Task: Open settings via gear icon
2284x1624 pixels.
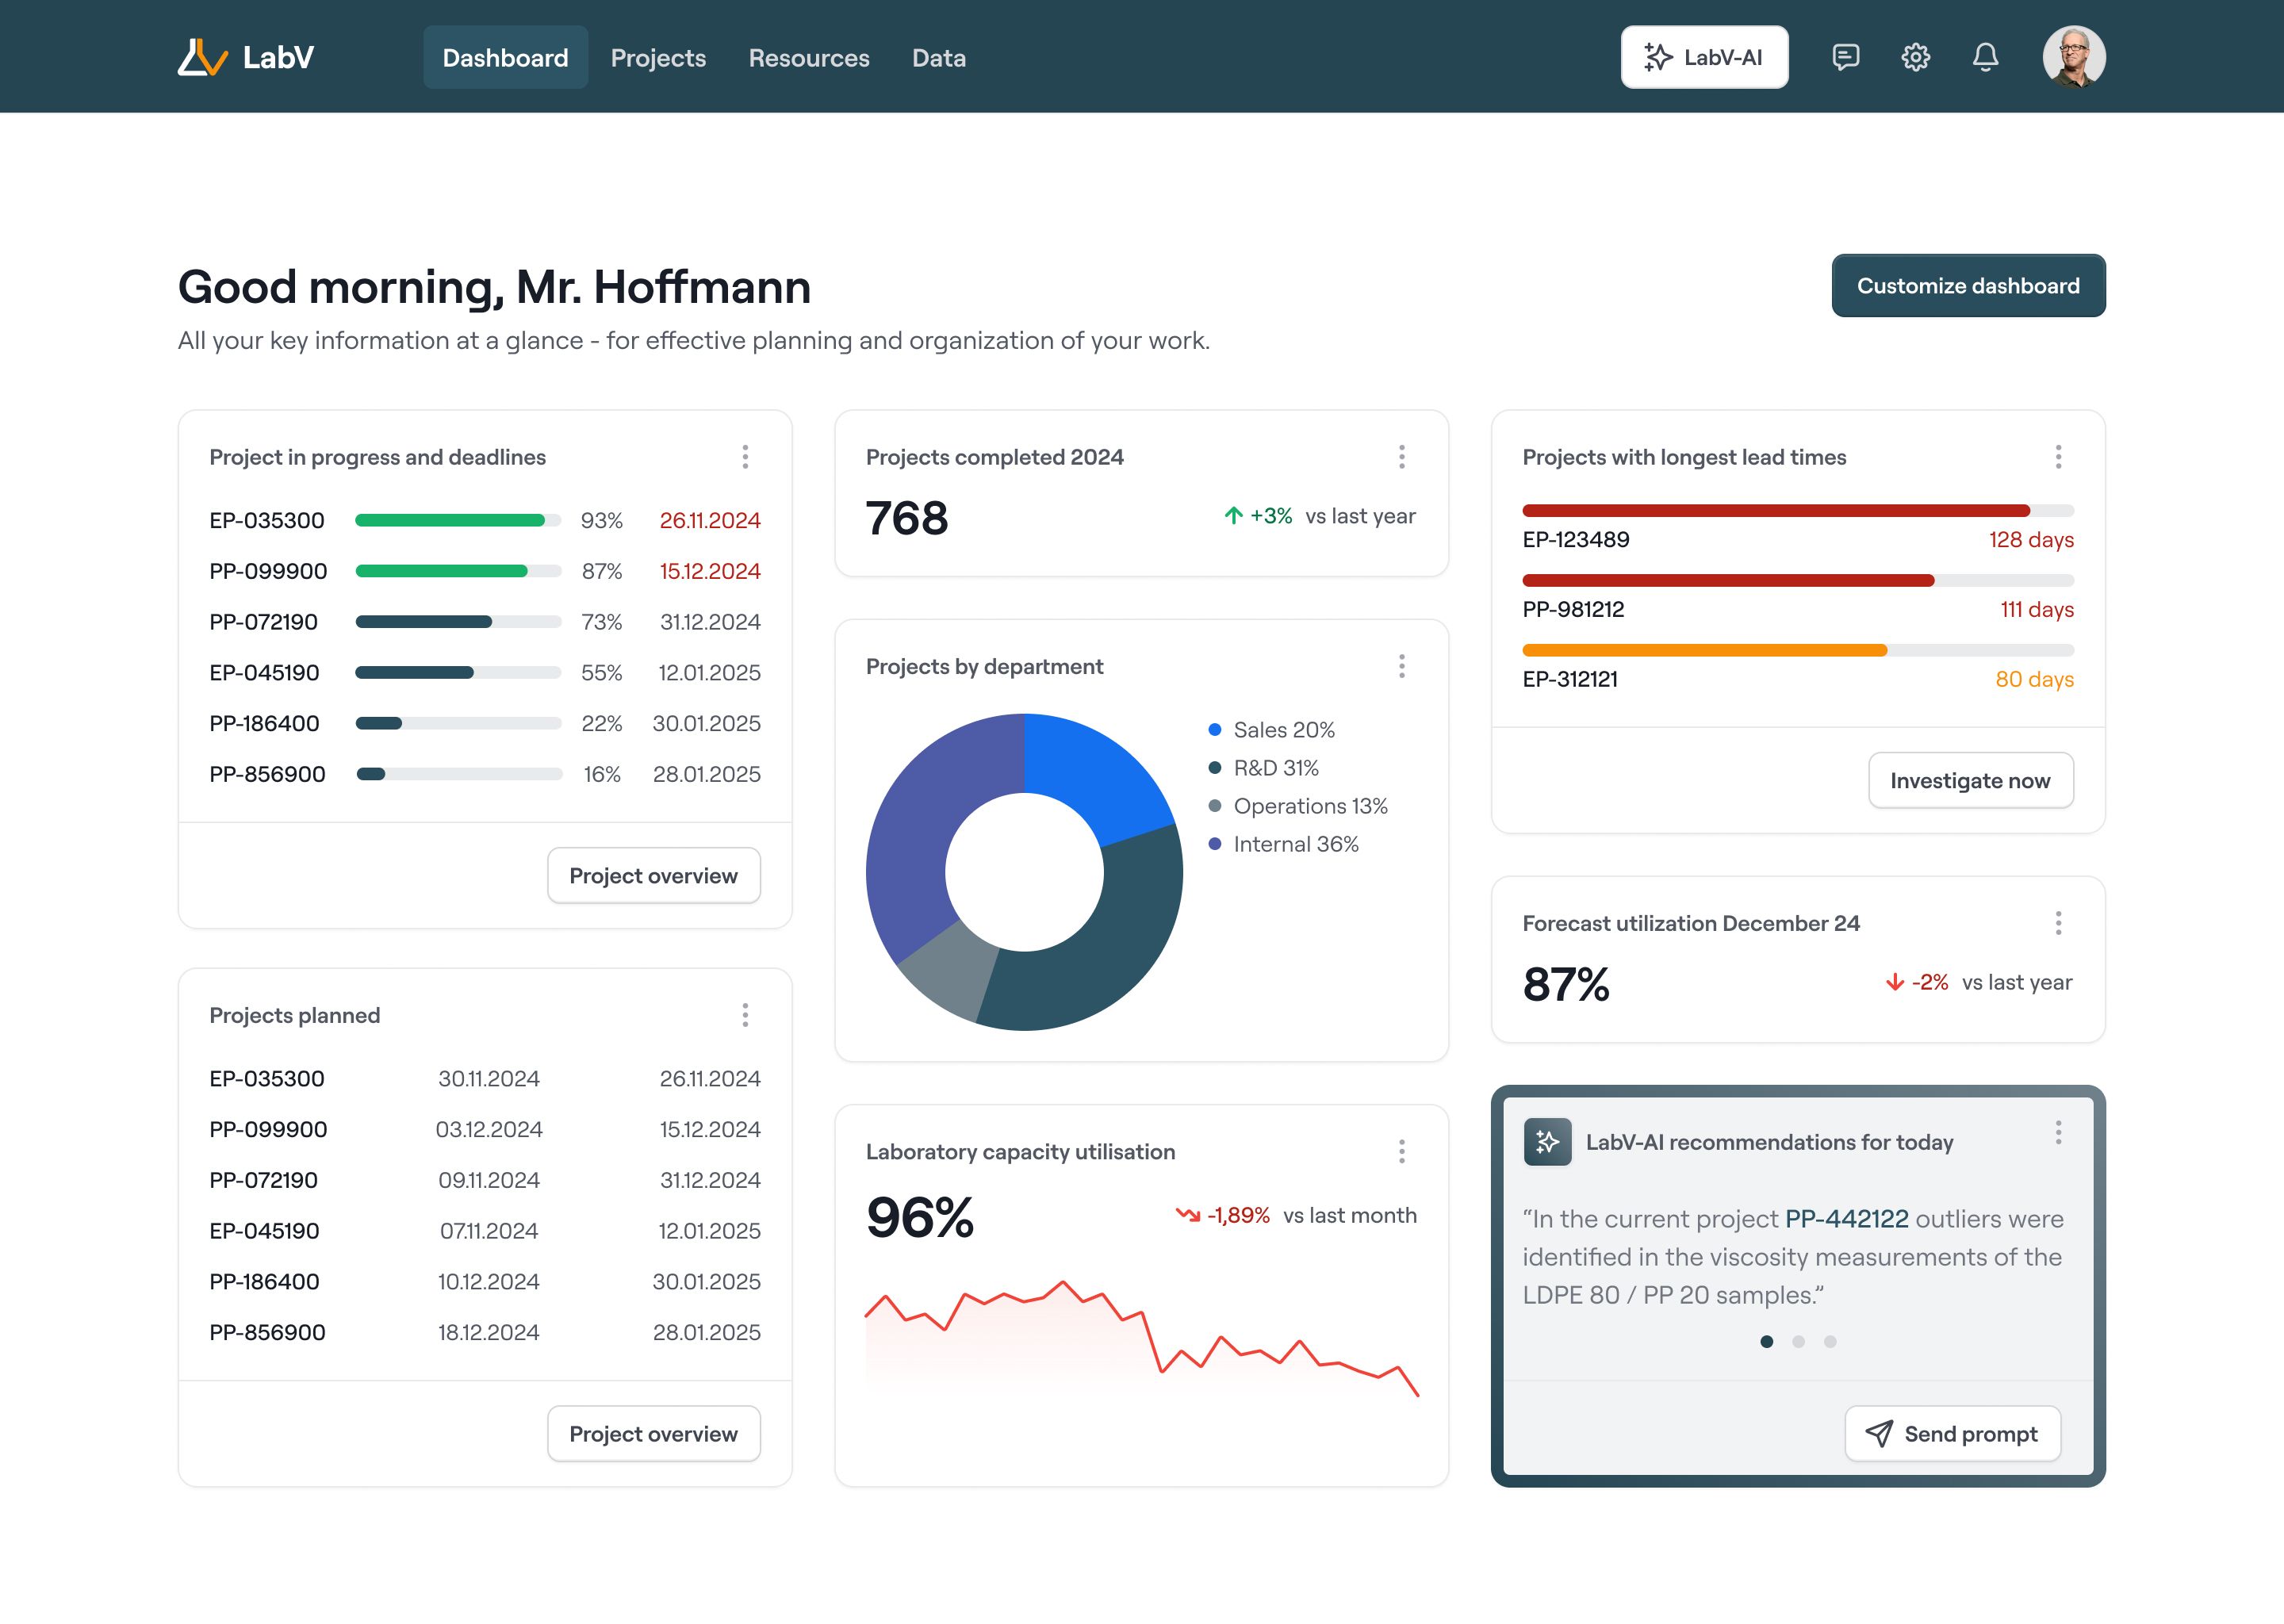Action: coord(1915,57)
